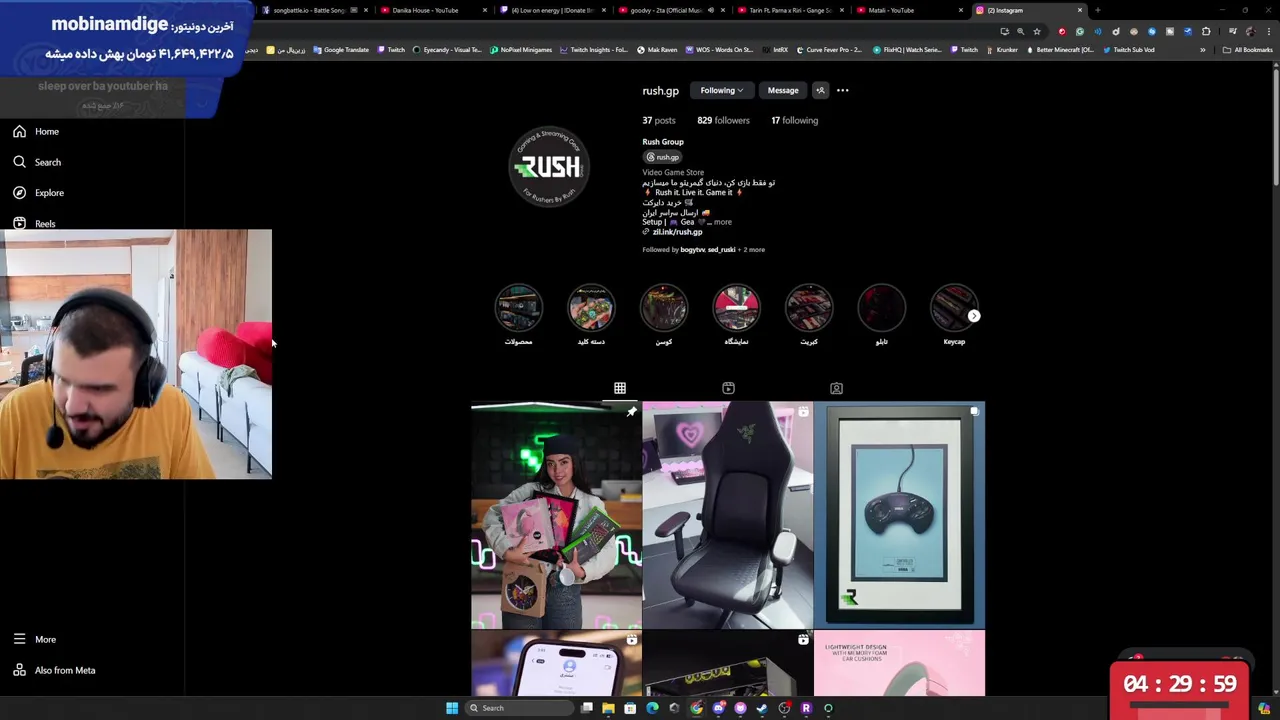
Task: Open the second story highlight thumbnail
Action: (591, 308)
